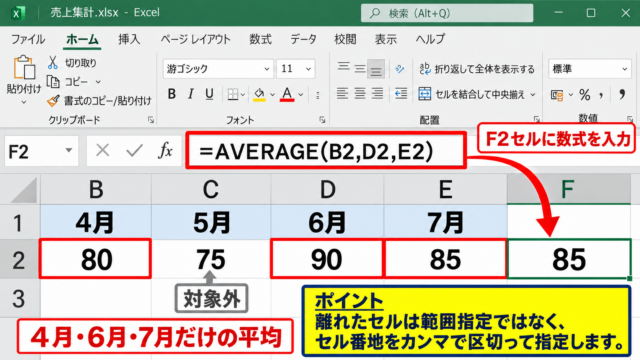Open the clipboard group dialog launcher
Viewport: 640px width, 360px height.
coord(151,120)
